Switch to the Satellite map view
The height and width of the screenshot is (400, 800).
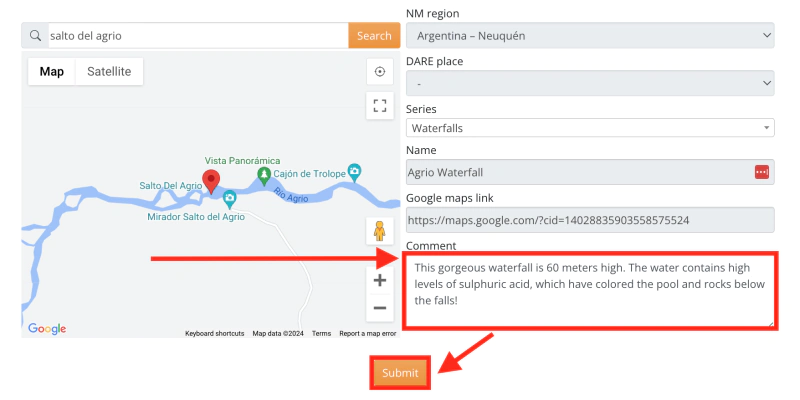109,72
